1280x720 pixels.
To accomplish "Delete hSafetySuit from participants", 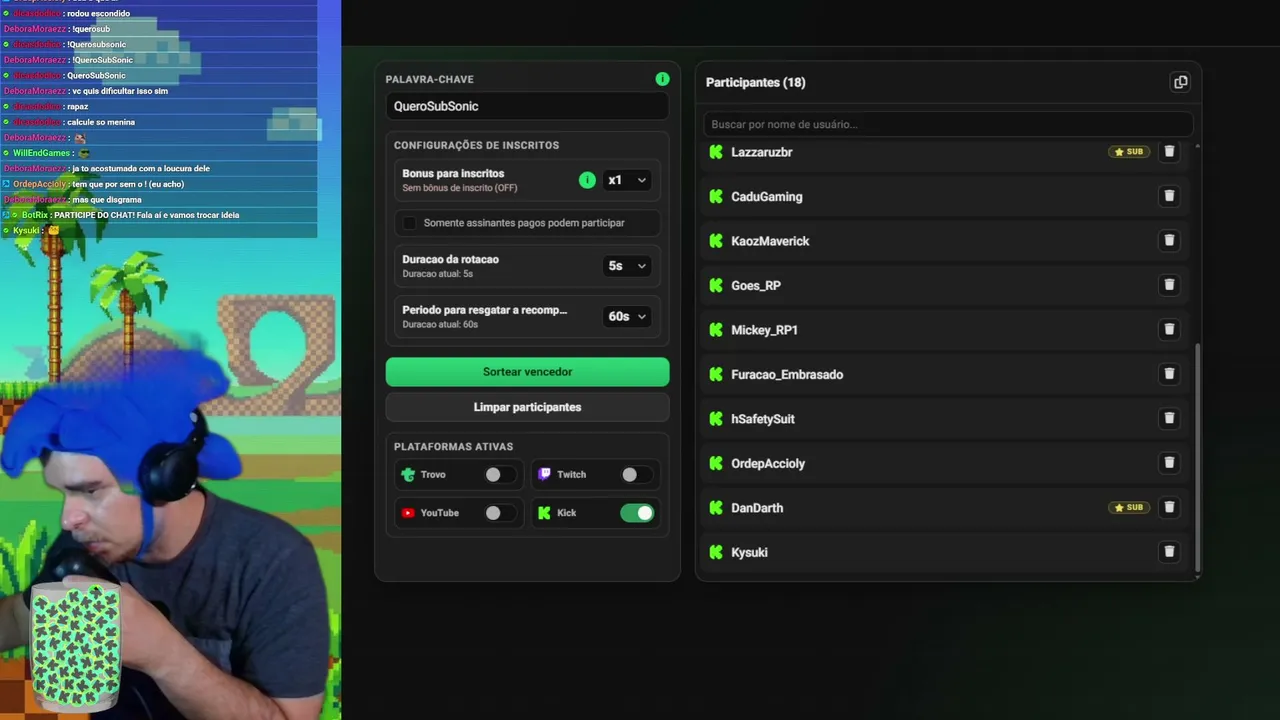I will click(x=1169, y=419).
